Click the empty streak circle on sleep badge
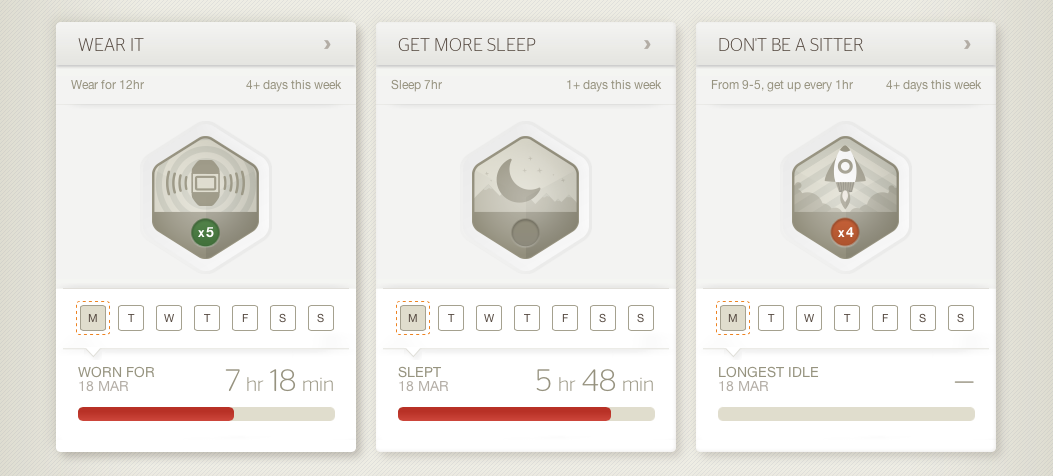Image resolution: width=1053 pixels, height=476 pixels. 525,234
